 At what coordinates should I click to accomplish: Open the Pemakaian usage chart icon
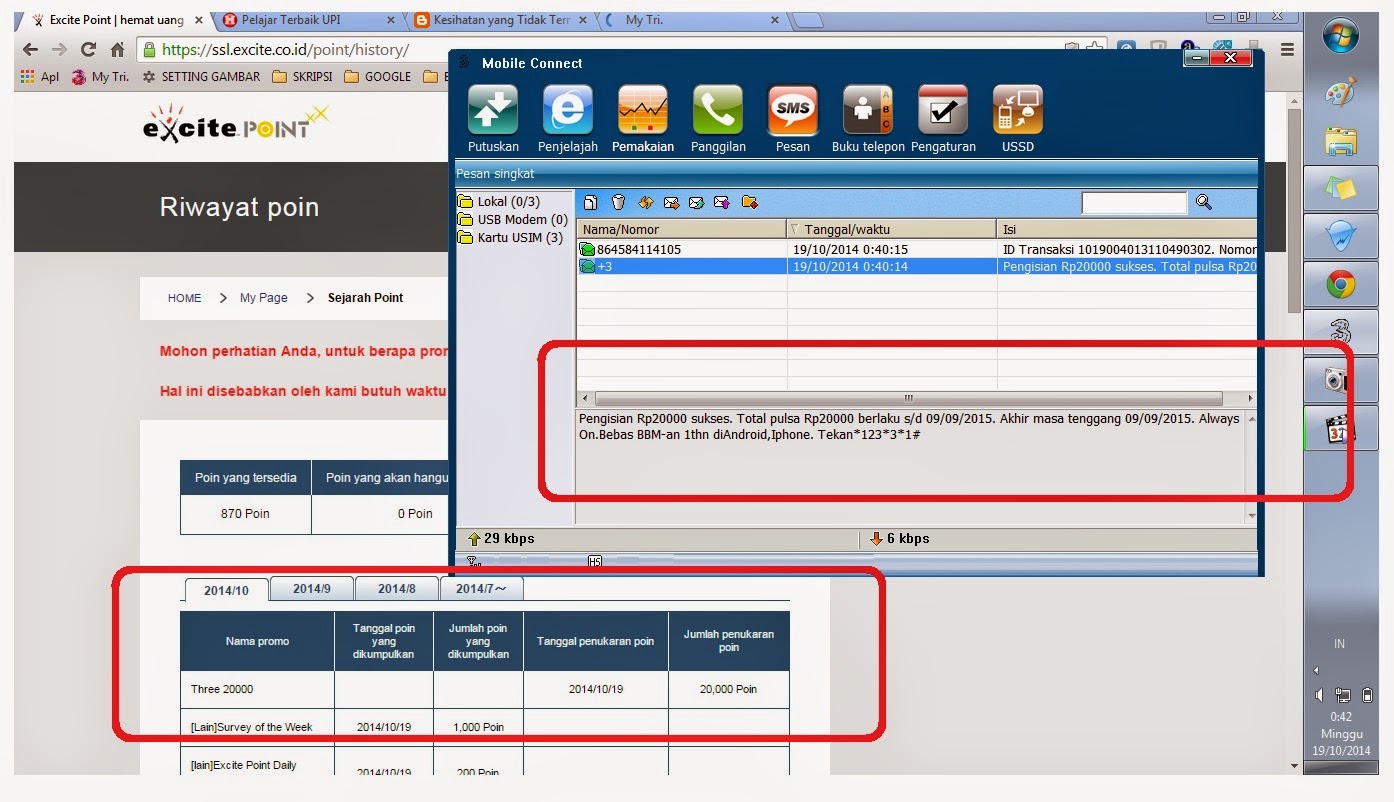coord(643,110)
